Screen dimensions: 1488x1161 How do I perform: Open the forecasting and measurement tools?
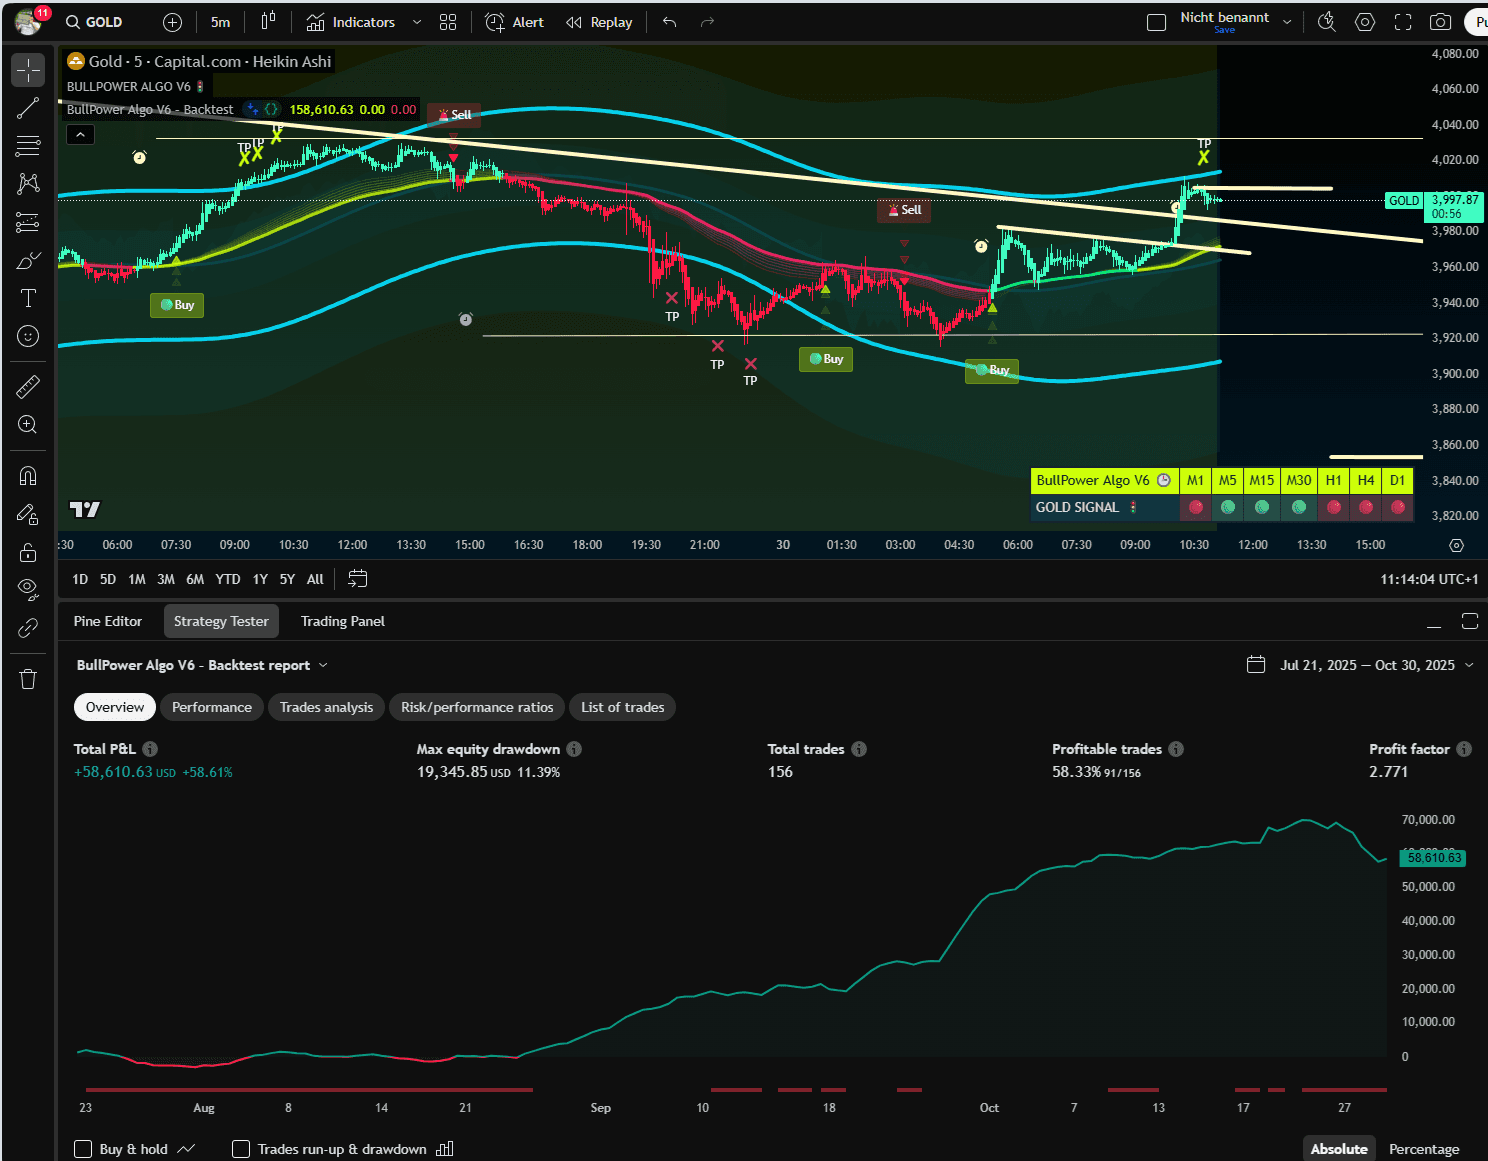pos(28,222)
